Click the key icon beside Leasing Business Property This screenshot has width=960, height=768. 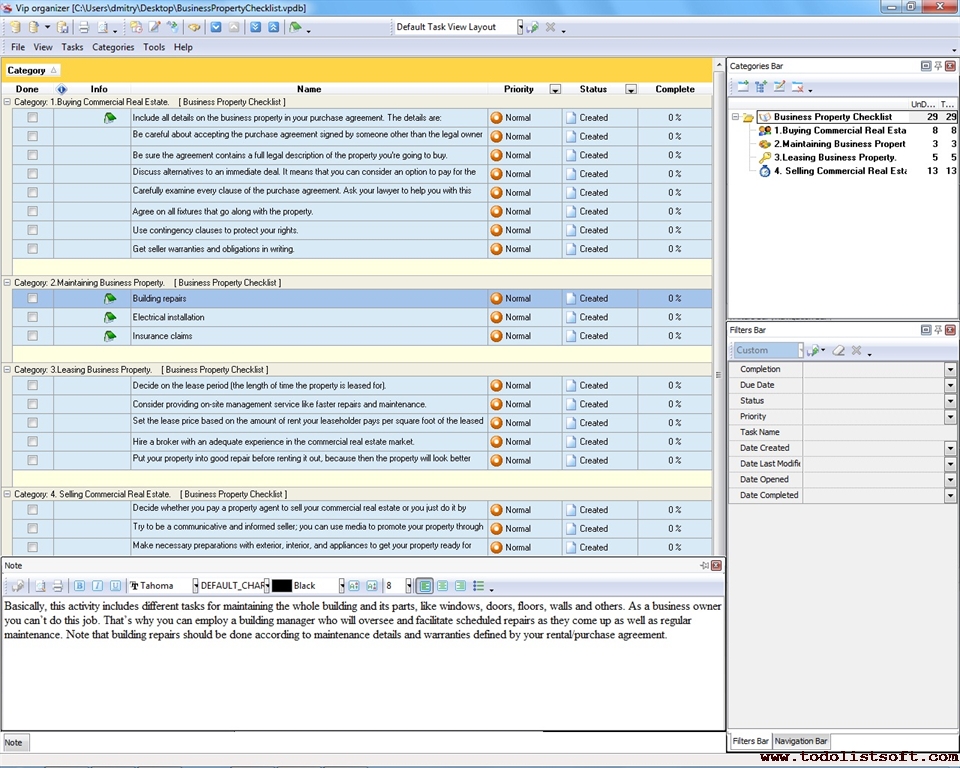[764, 157]
